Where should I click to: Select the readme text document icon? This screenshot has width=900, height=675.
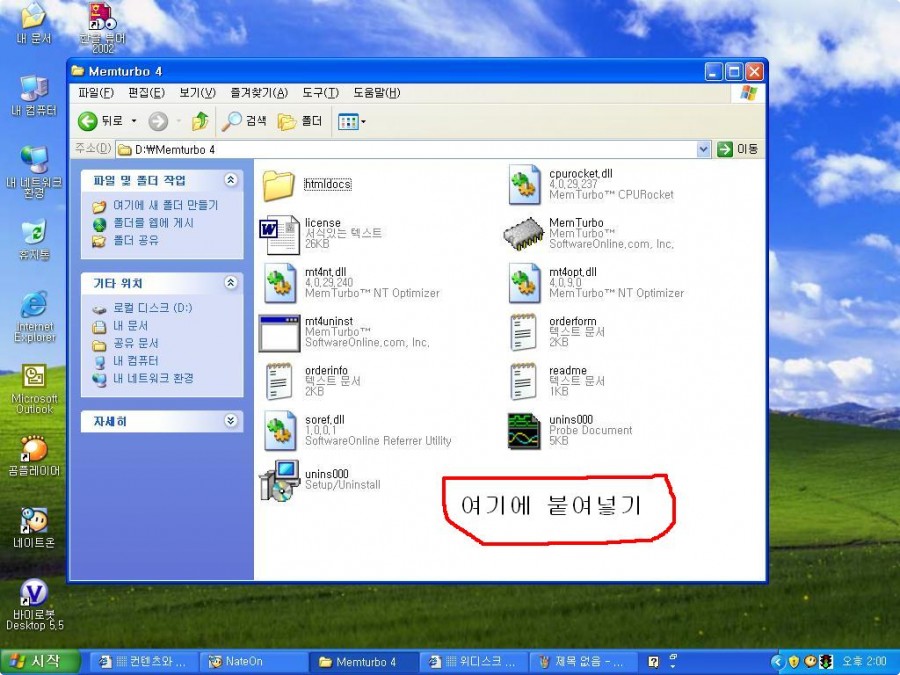click(x=523, y=381)
